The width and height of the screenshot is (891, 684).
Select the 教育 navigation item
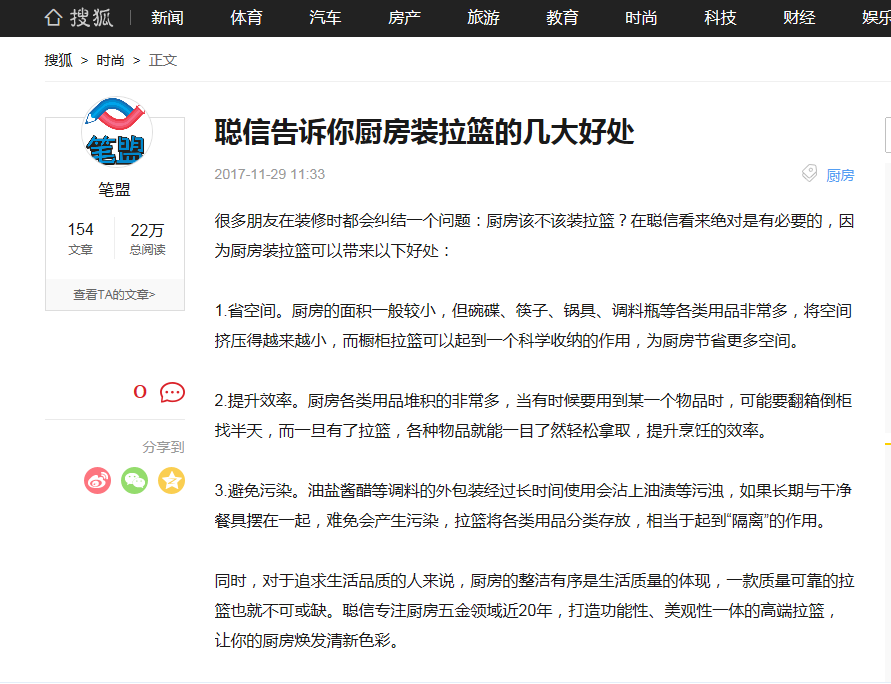tap(562, 18)
